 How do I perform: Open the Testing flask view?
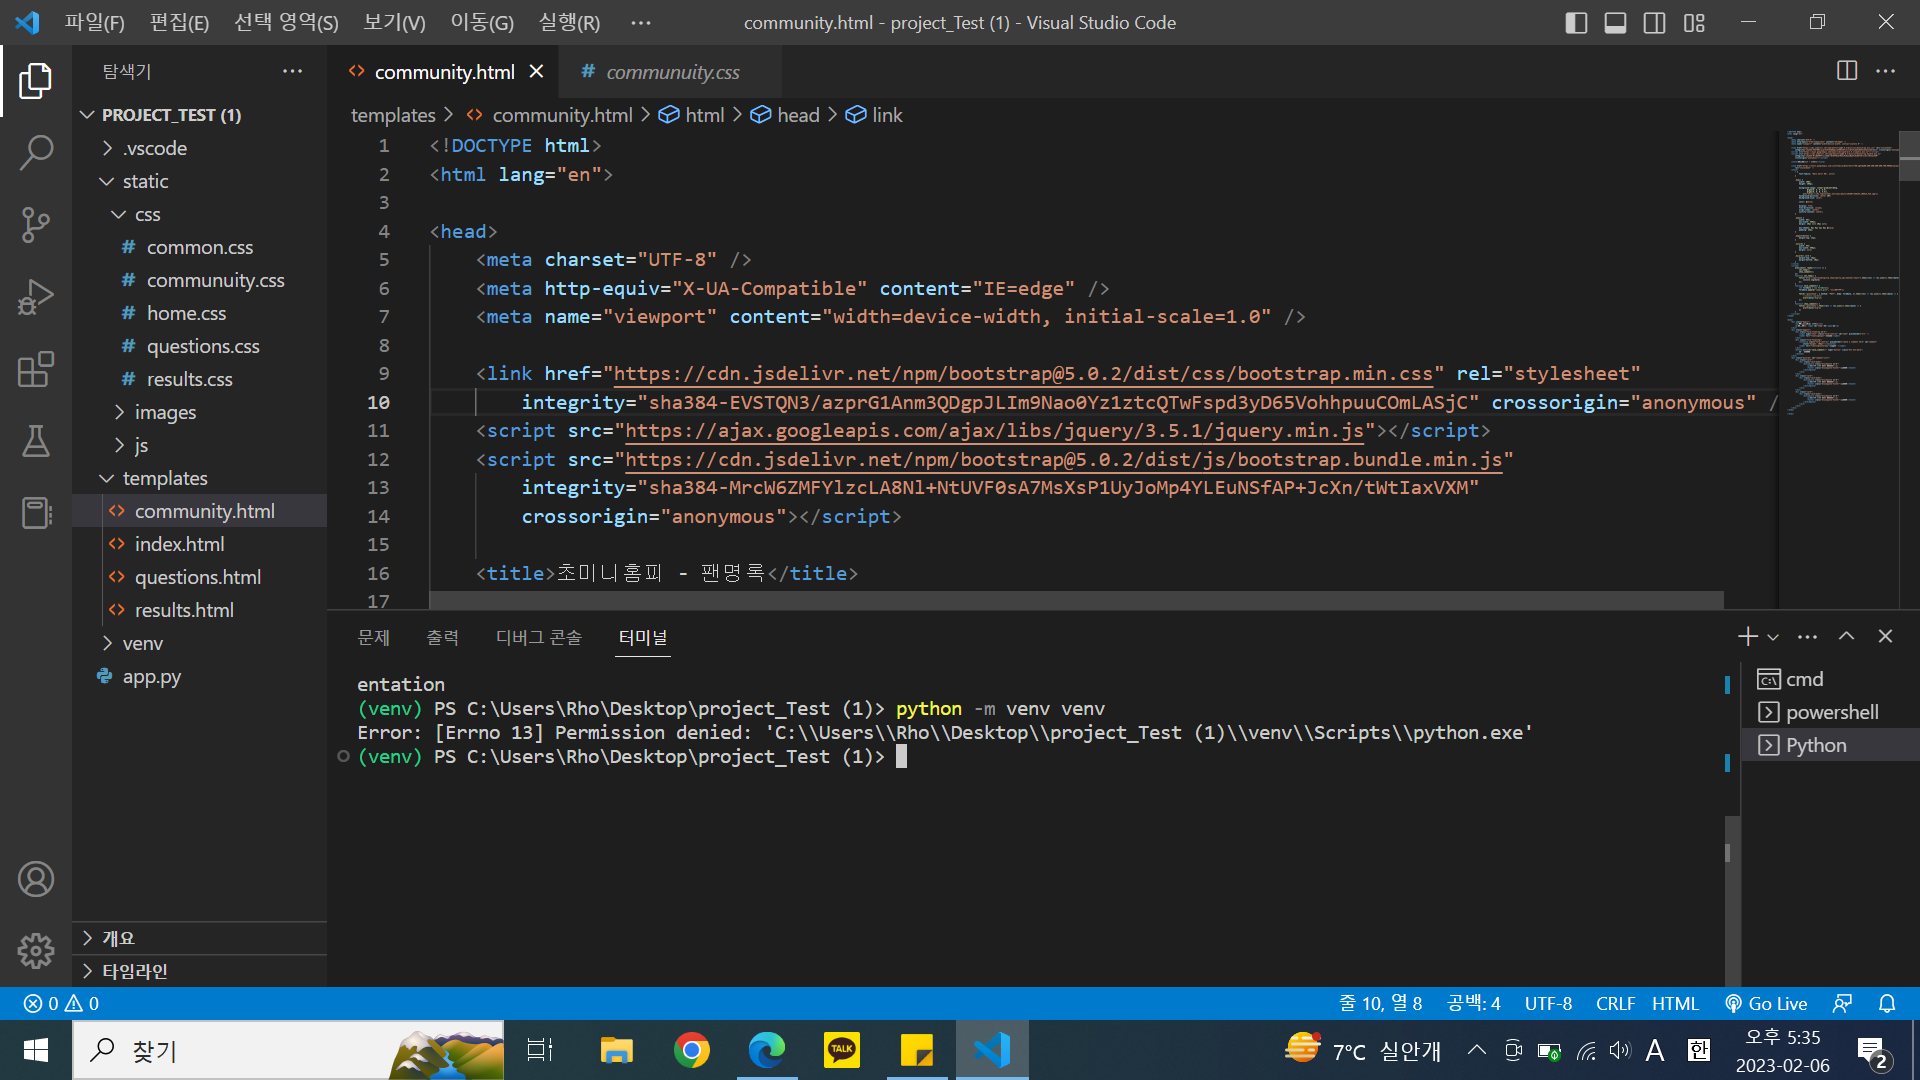click(36, 441)
